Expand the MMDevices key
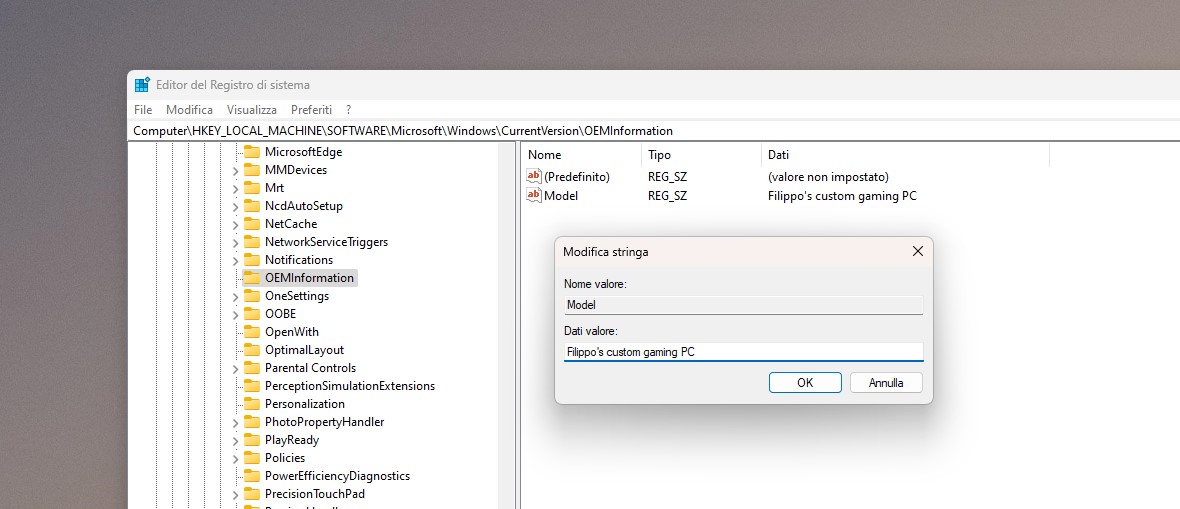The width and height of the screenshot is (1180, 509). click(236, 171)
